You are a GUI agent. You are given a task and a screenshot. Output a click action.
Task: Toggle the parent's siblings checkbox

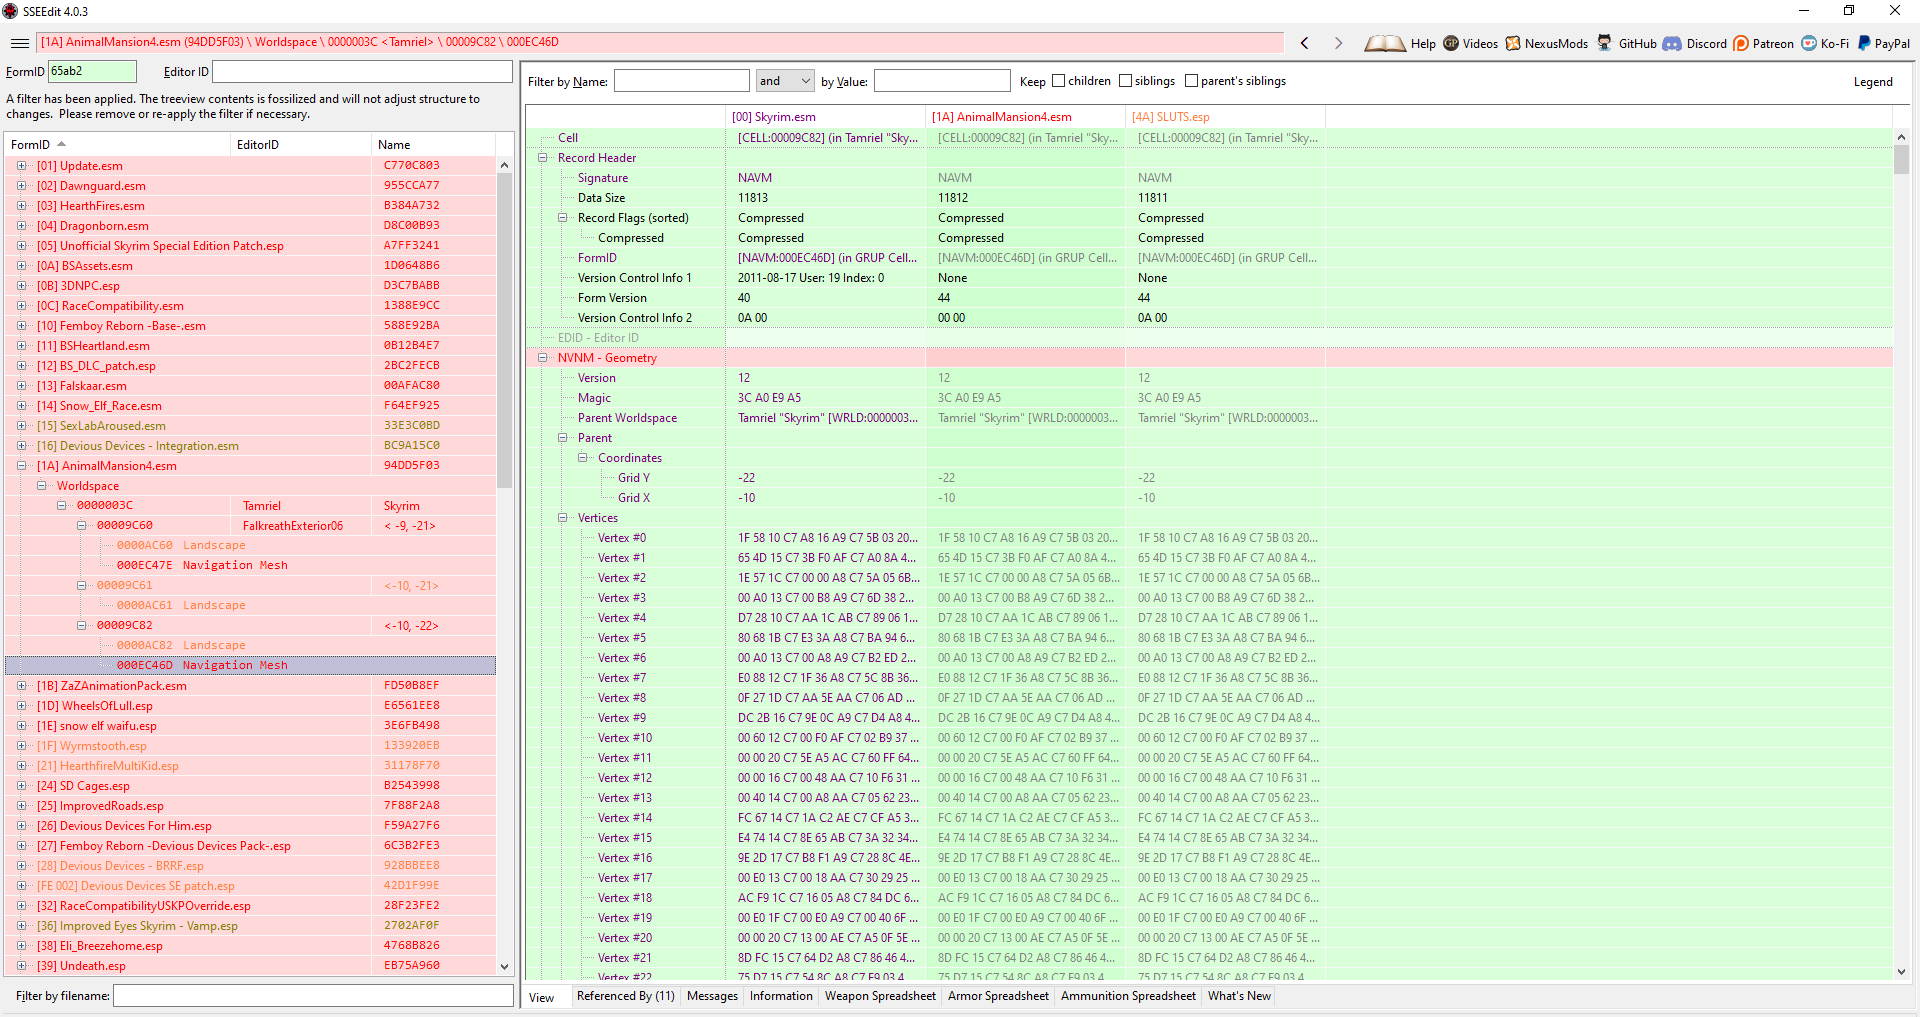[1191, 81]
